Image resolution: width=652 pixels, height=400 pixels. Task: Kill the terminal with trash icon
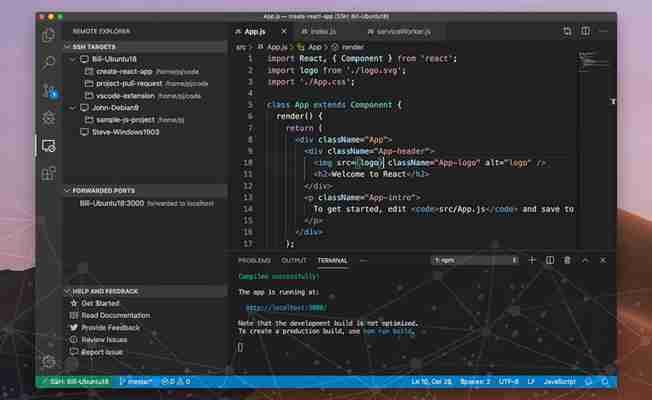[x=567, y=260]
